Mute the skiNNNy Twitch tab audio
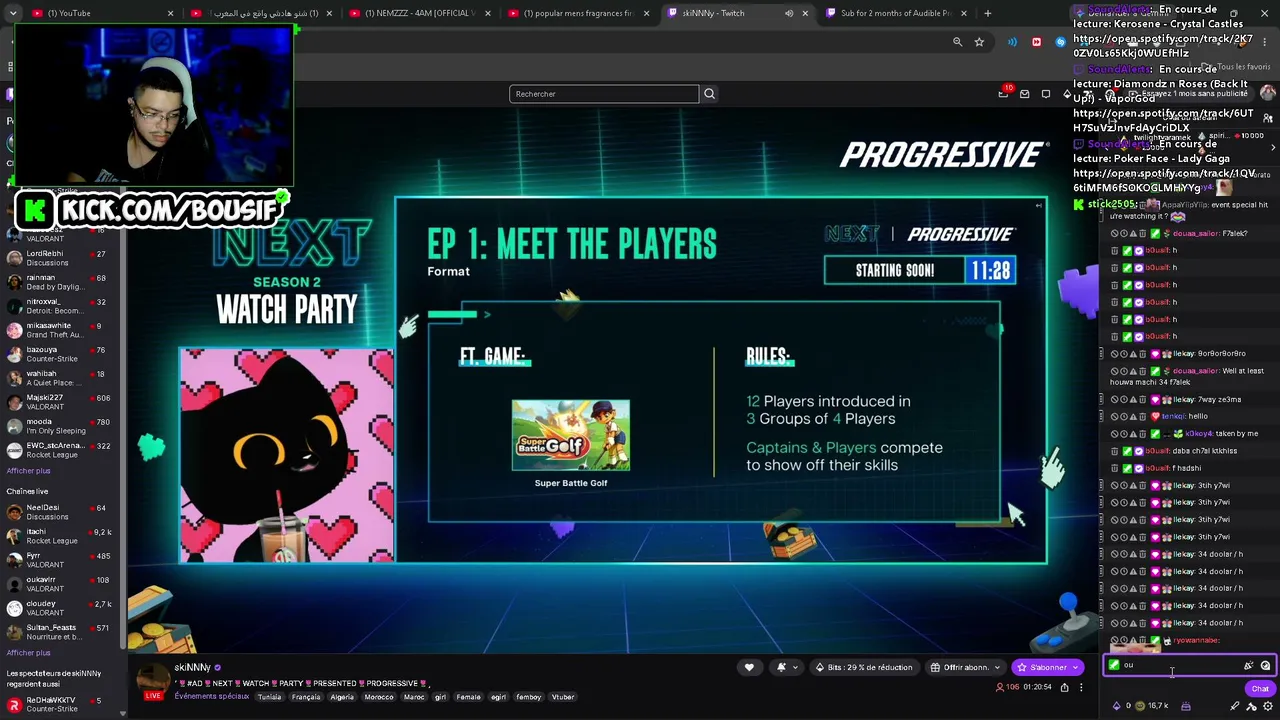The width and height of the screenshot is (1280, 720). 789,13
